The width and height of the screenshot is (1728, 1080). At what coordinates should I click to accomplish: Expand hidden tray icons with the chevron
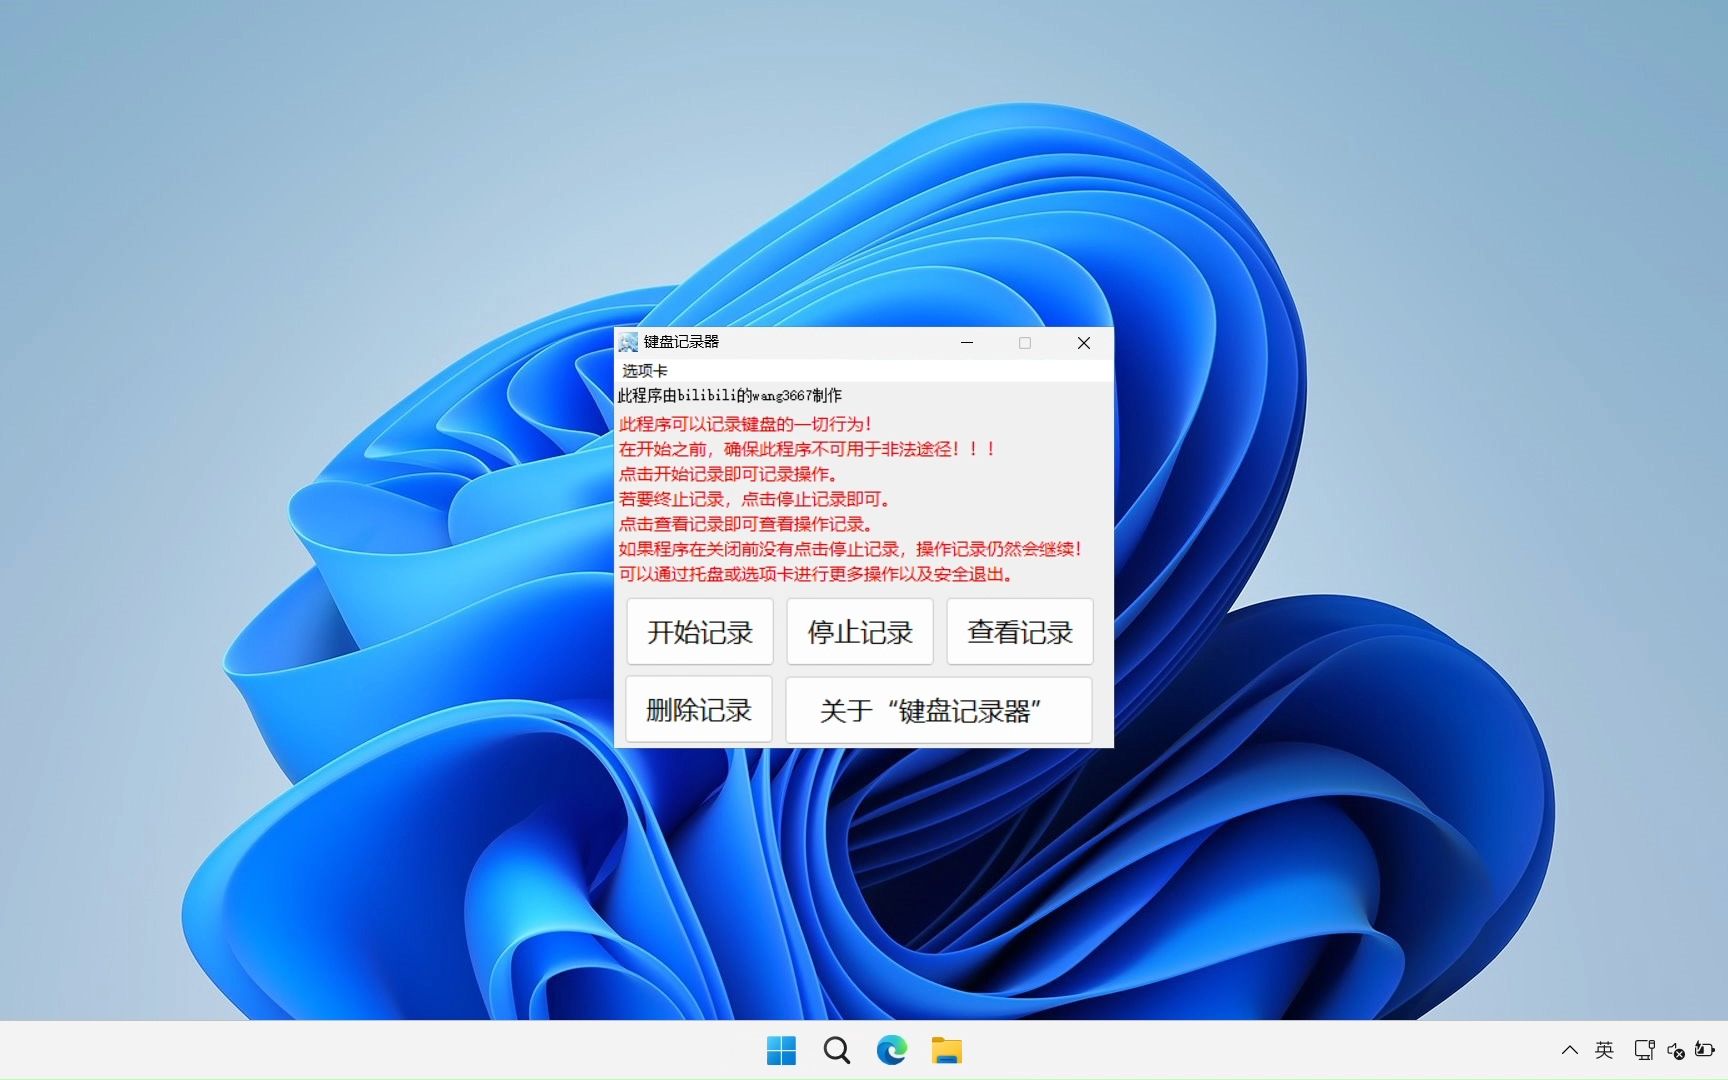(x=1570, y=1050)
